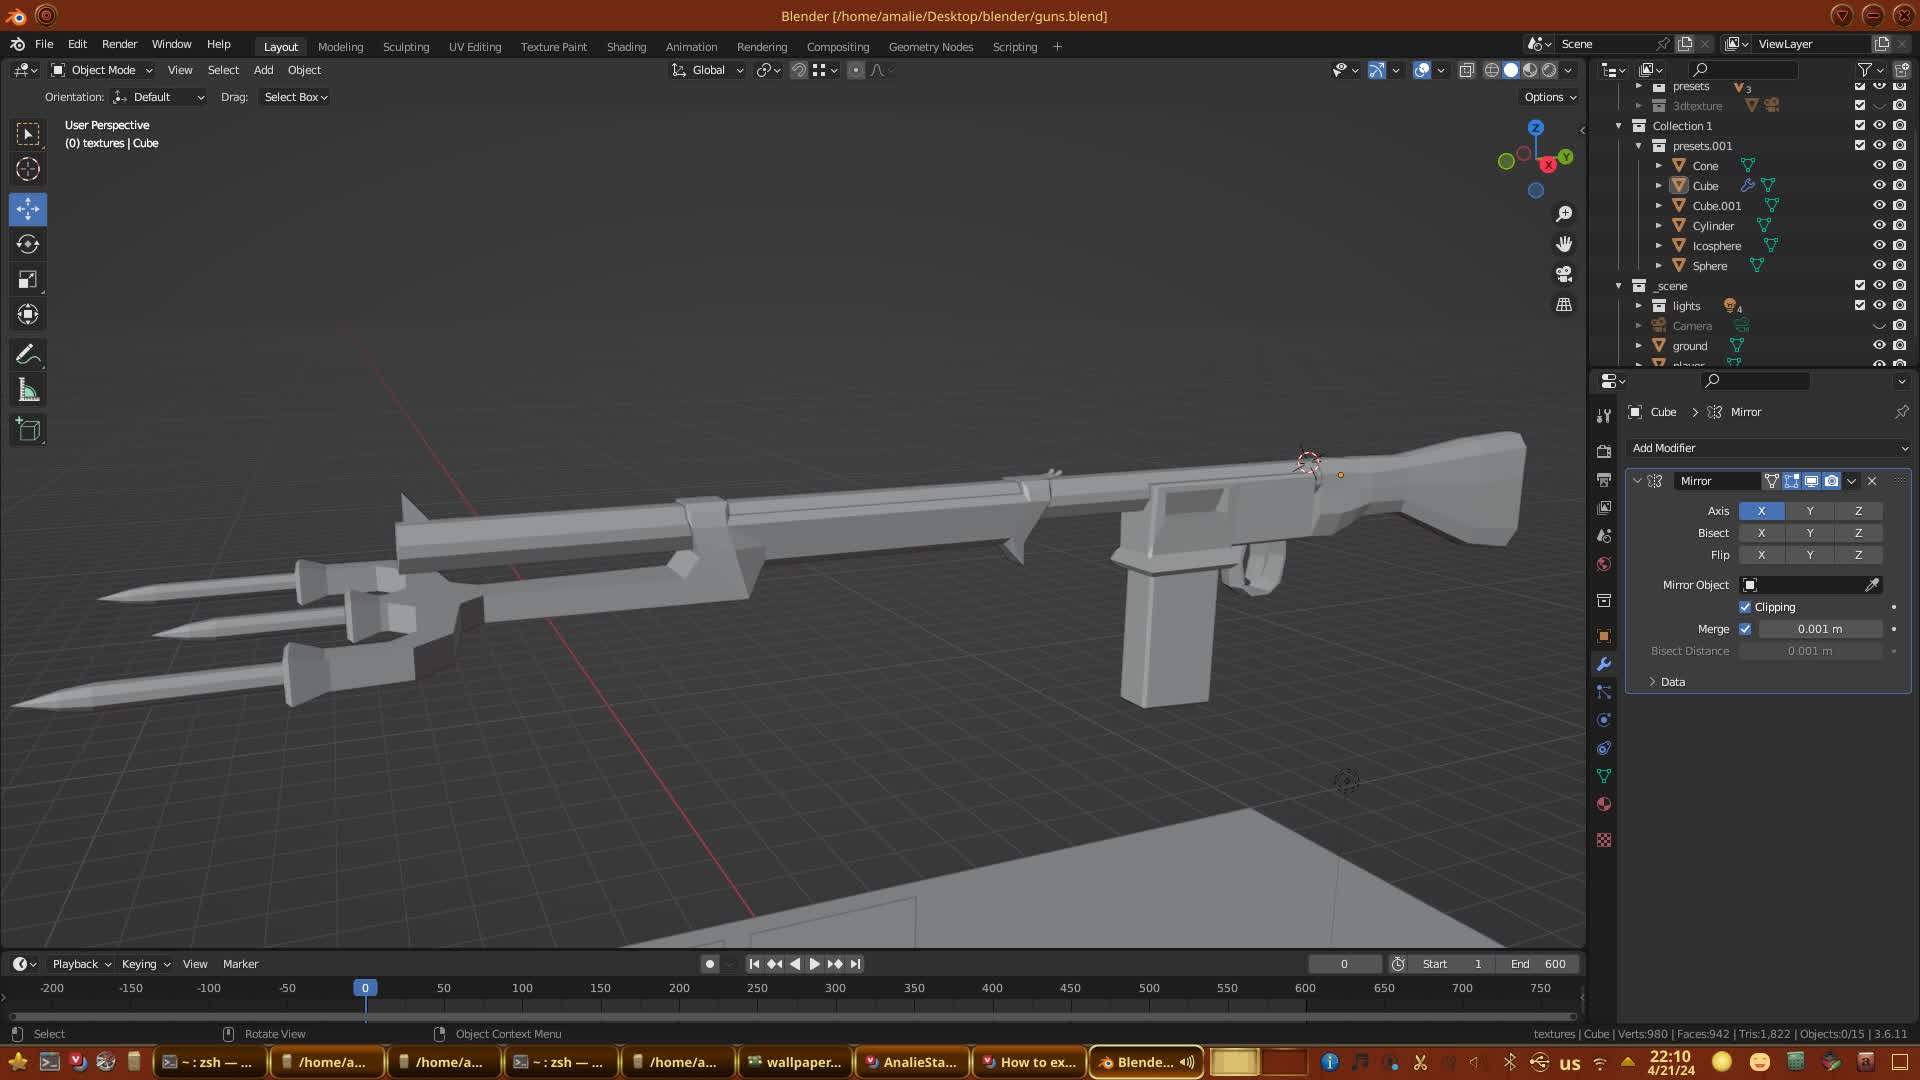Enable the Y mirror axis button

pos(1809,511)
